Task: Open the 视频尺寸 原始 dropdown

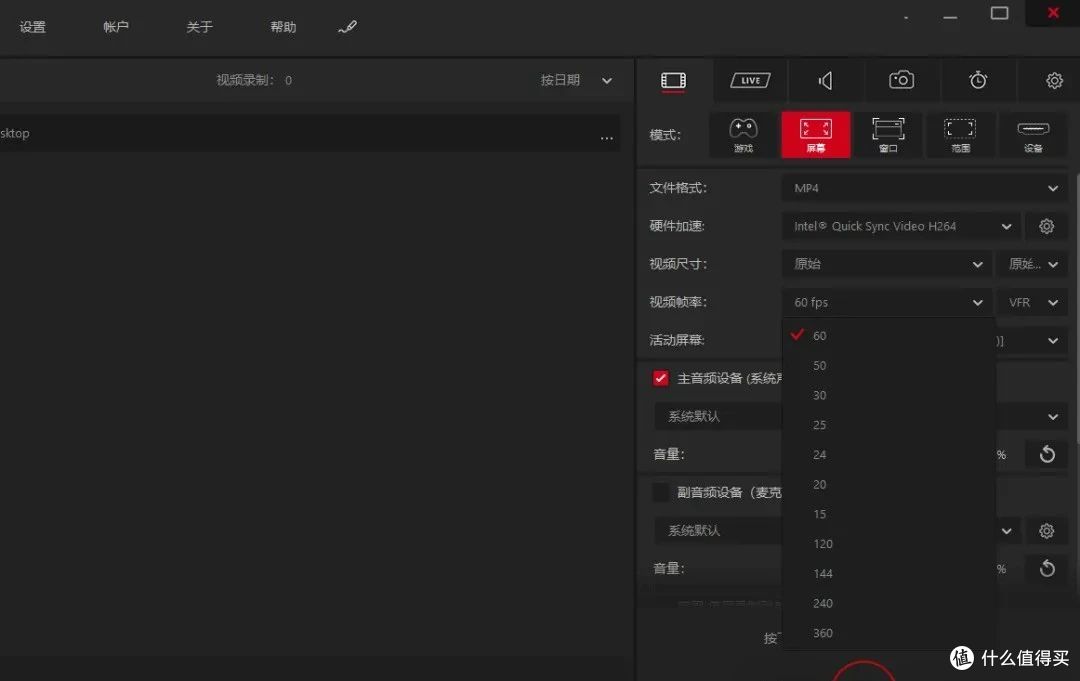Action: pyautogui.click(x=886, y=264)
